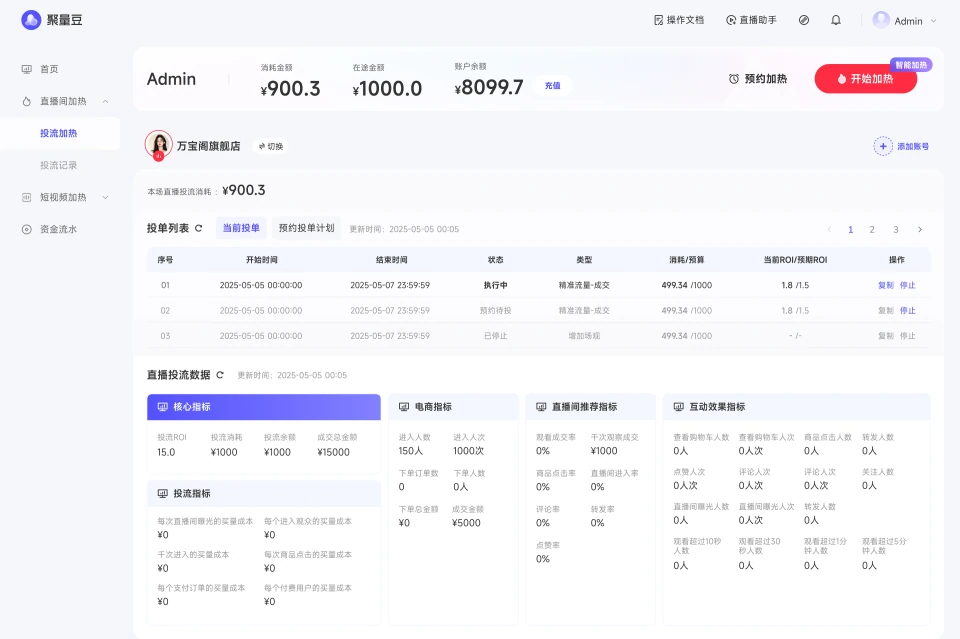Click the 互动效果指标 header icon
The height and width of the screenshot is (639, 960).
[x=678, y=406]
